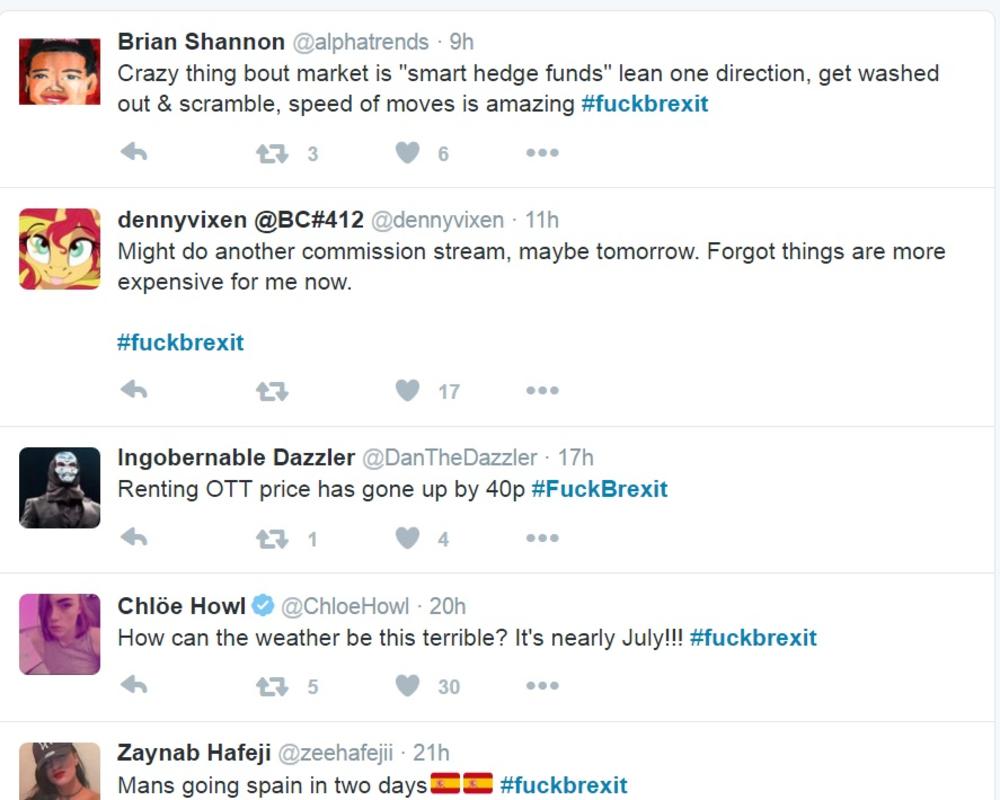Open #fuckbrexit hashtag in dennyvixen's tweet

181,343
